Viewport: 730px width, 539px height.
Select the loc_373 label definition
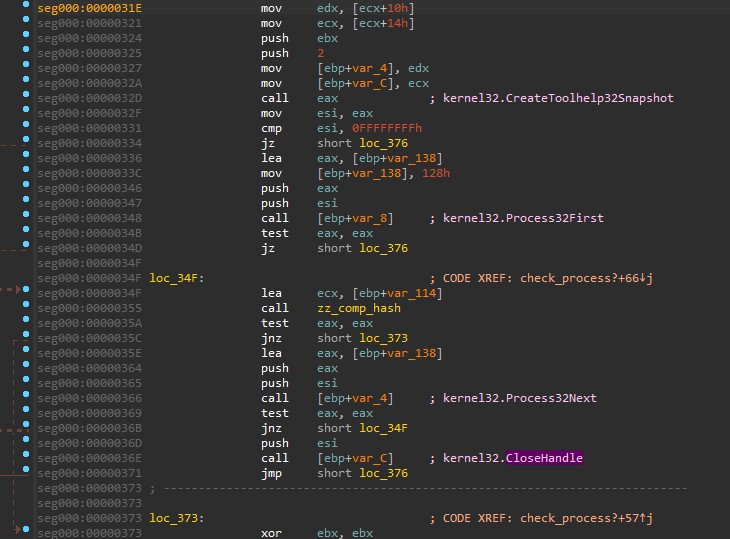[x=176, y=518]
